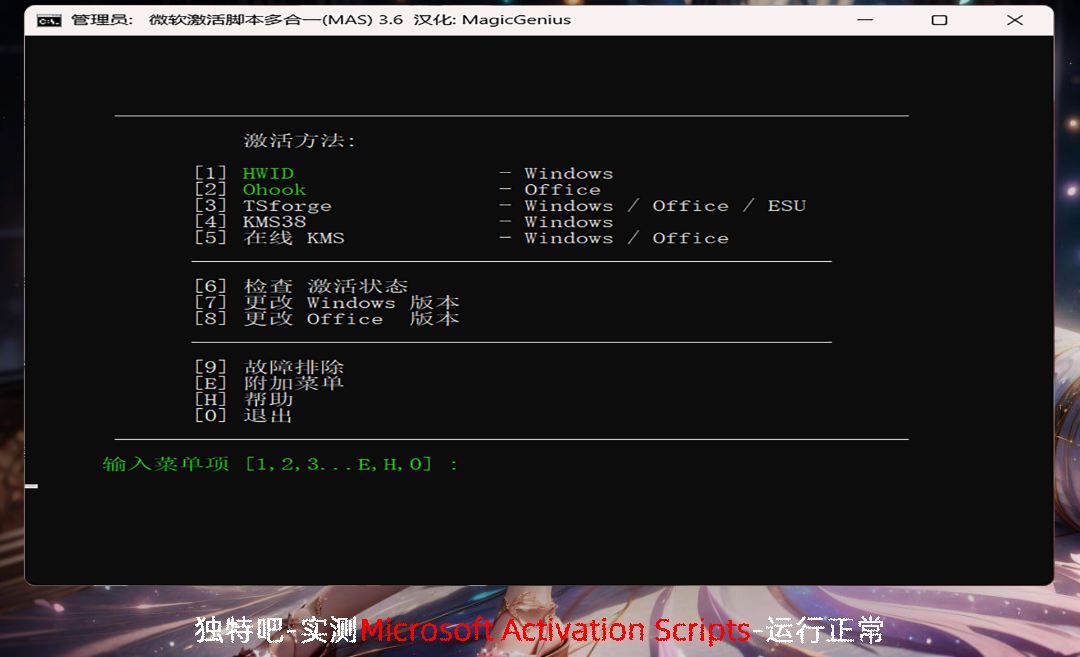The width and height of the screenshot is (1080, 657).
Task: Click the 检查 激活状态 entry
Action: point(325,287)
